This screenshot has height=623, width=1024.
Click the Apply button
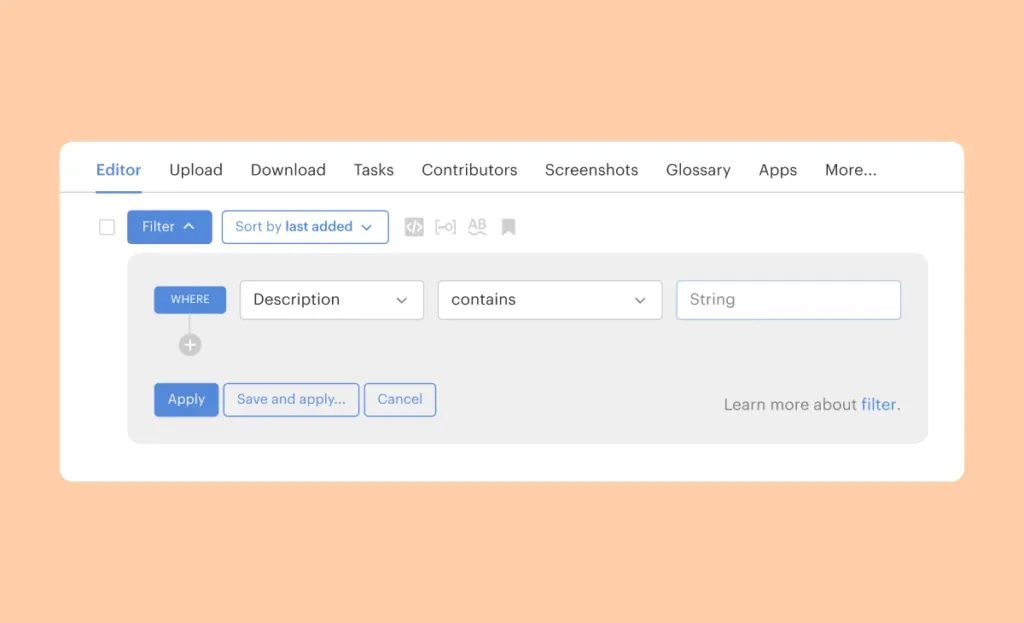(x=186, y=400)
